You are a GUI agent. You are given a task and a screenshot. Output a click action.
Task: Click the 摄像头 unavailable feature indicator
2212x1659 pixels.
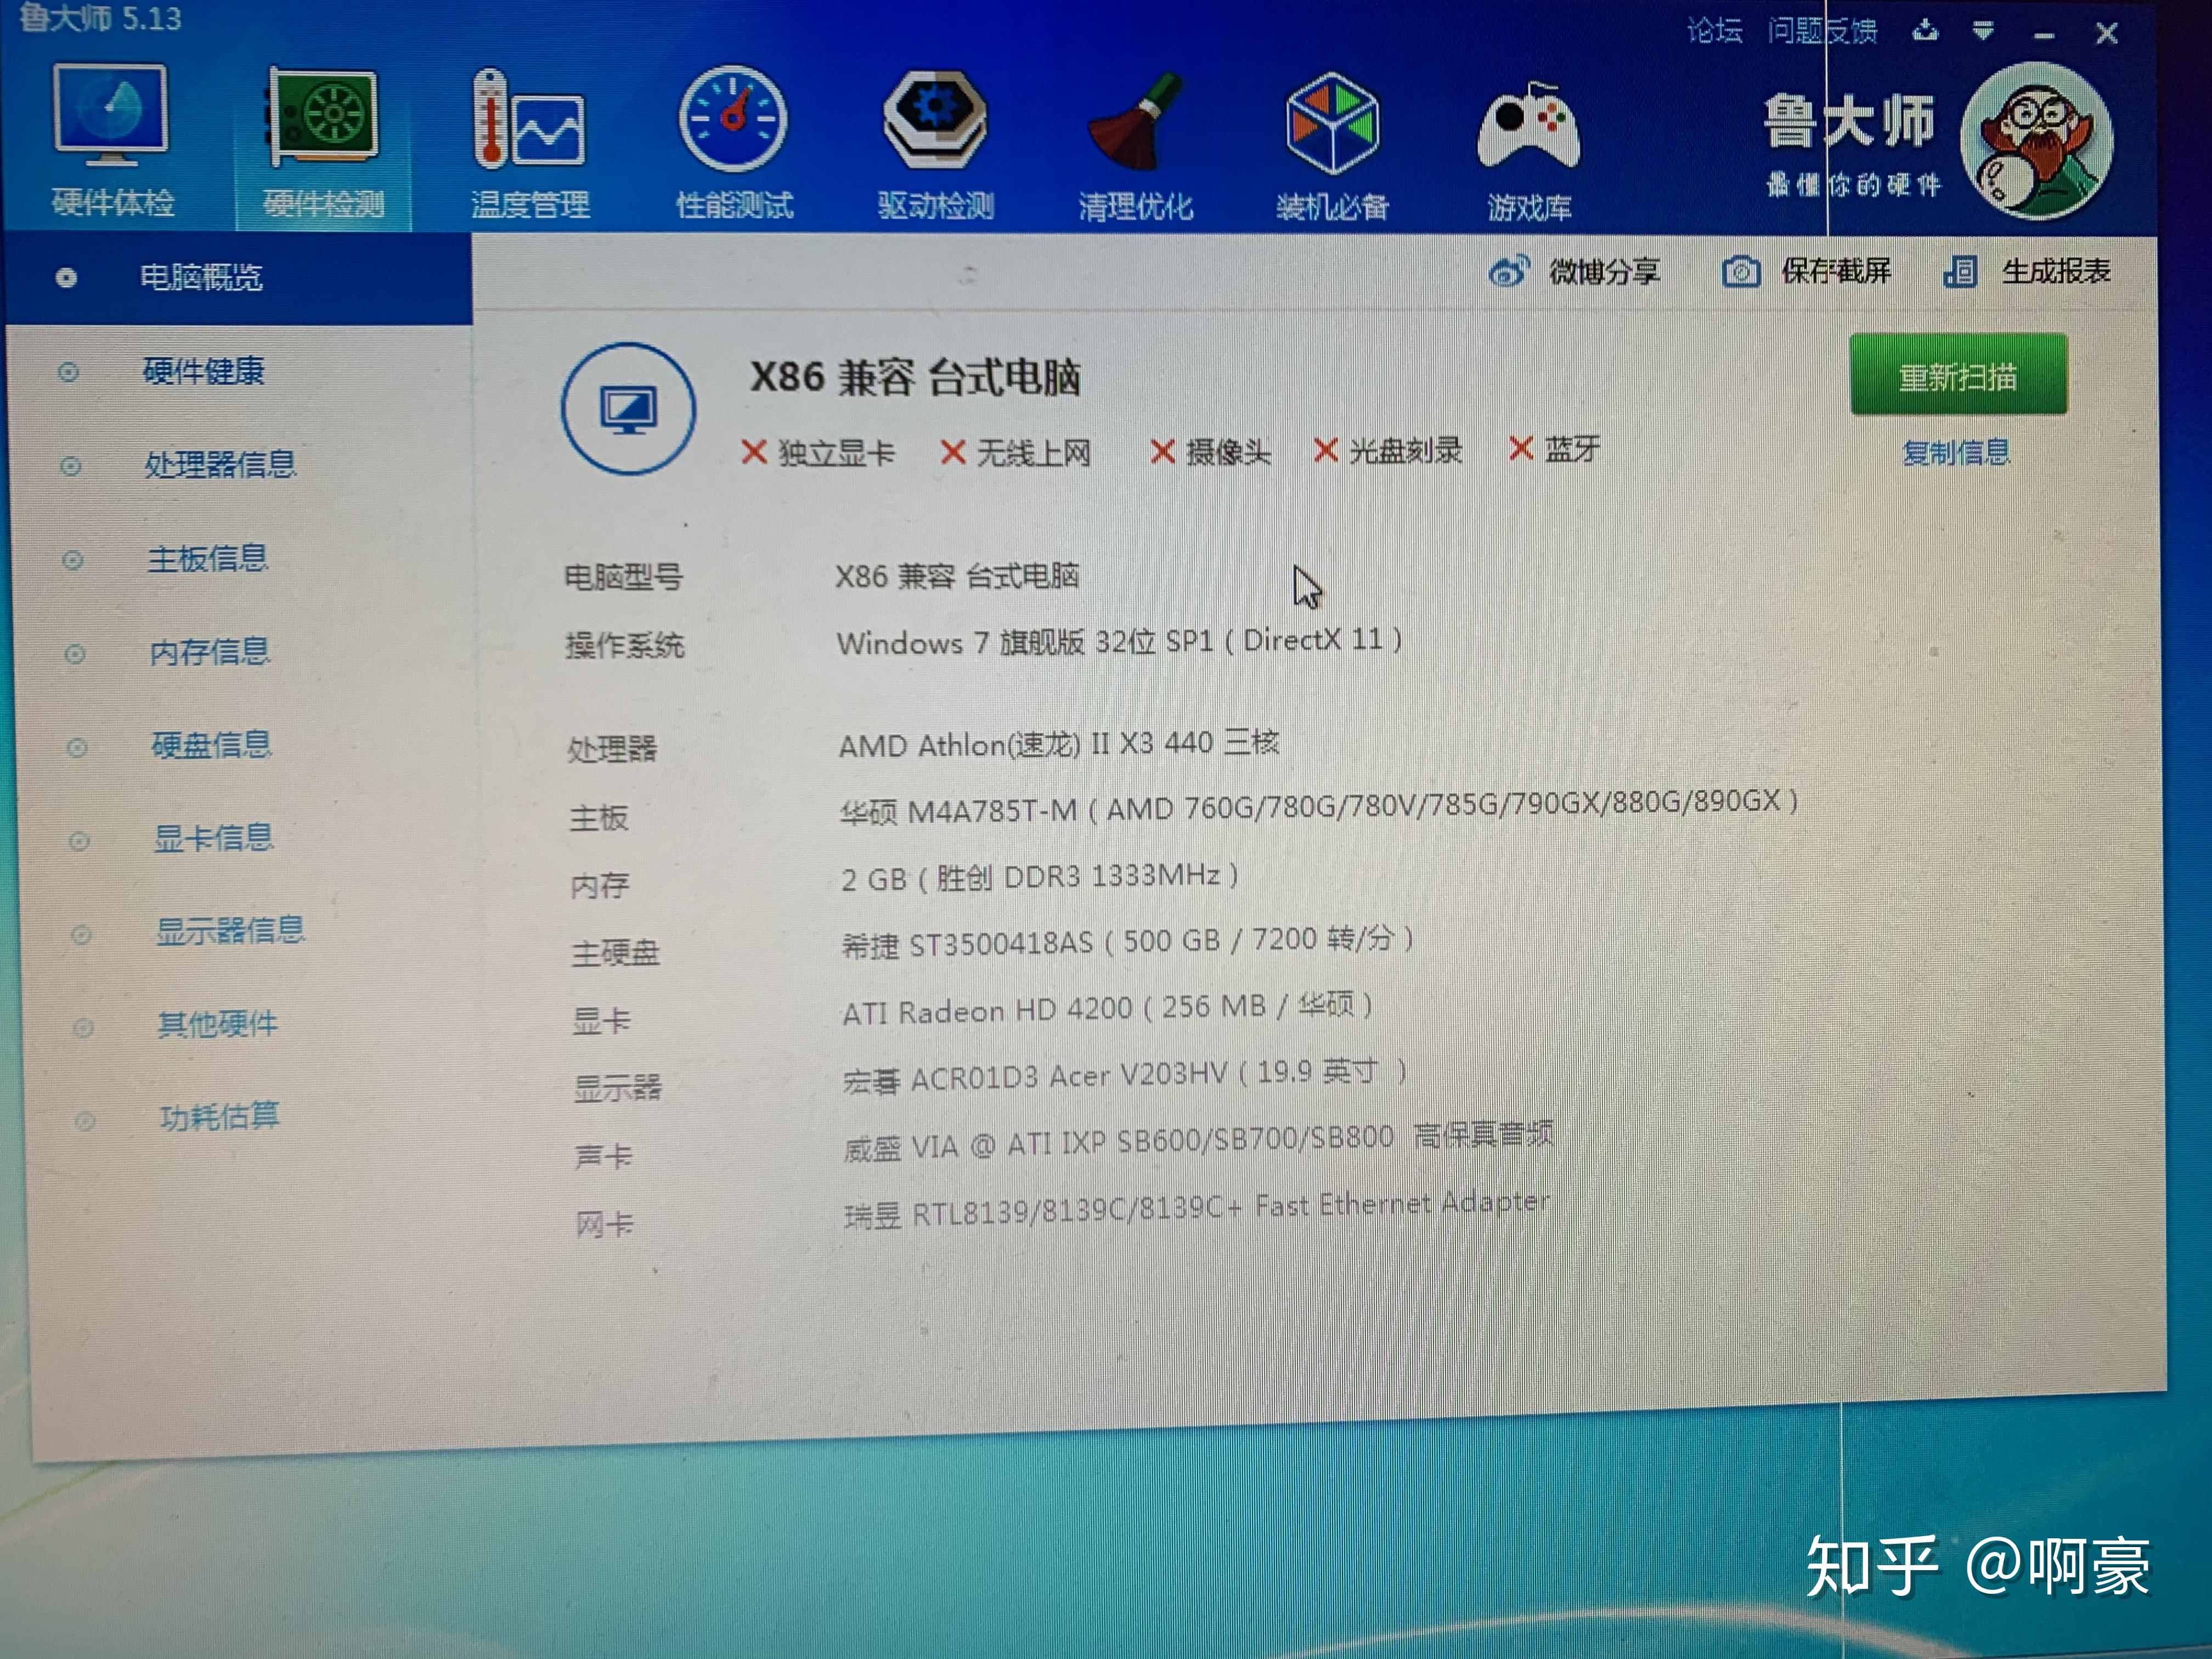(1210, 452)
